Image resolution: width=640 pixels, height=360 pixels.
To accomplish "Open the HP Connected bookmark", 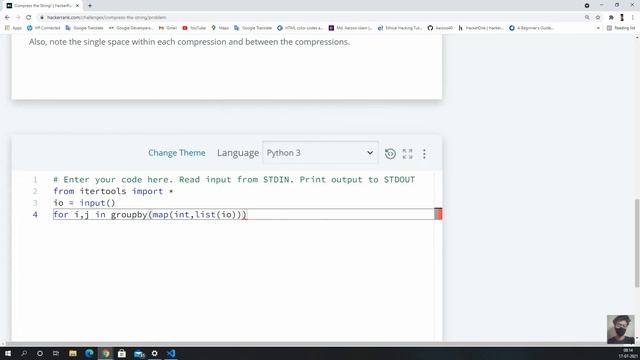I will [43, 28].
